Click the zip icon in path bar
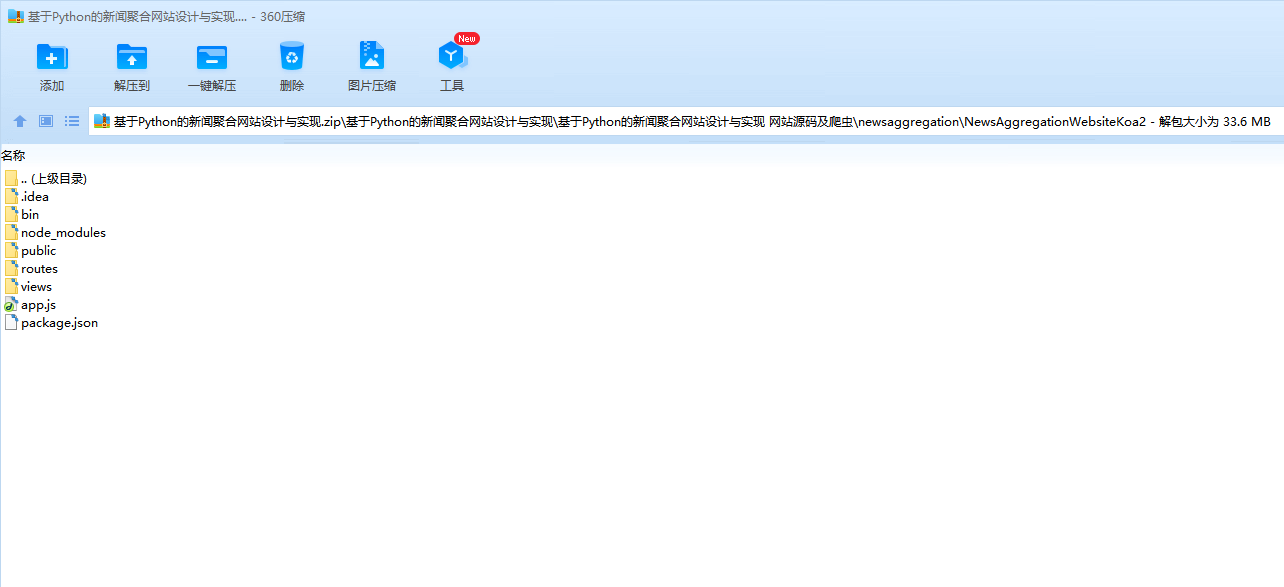The width and height of the screenshot is (1284, 587). [102, 121]
